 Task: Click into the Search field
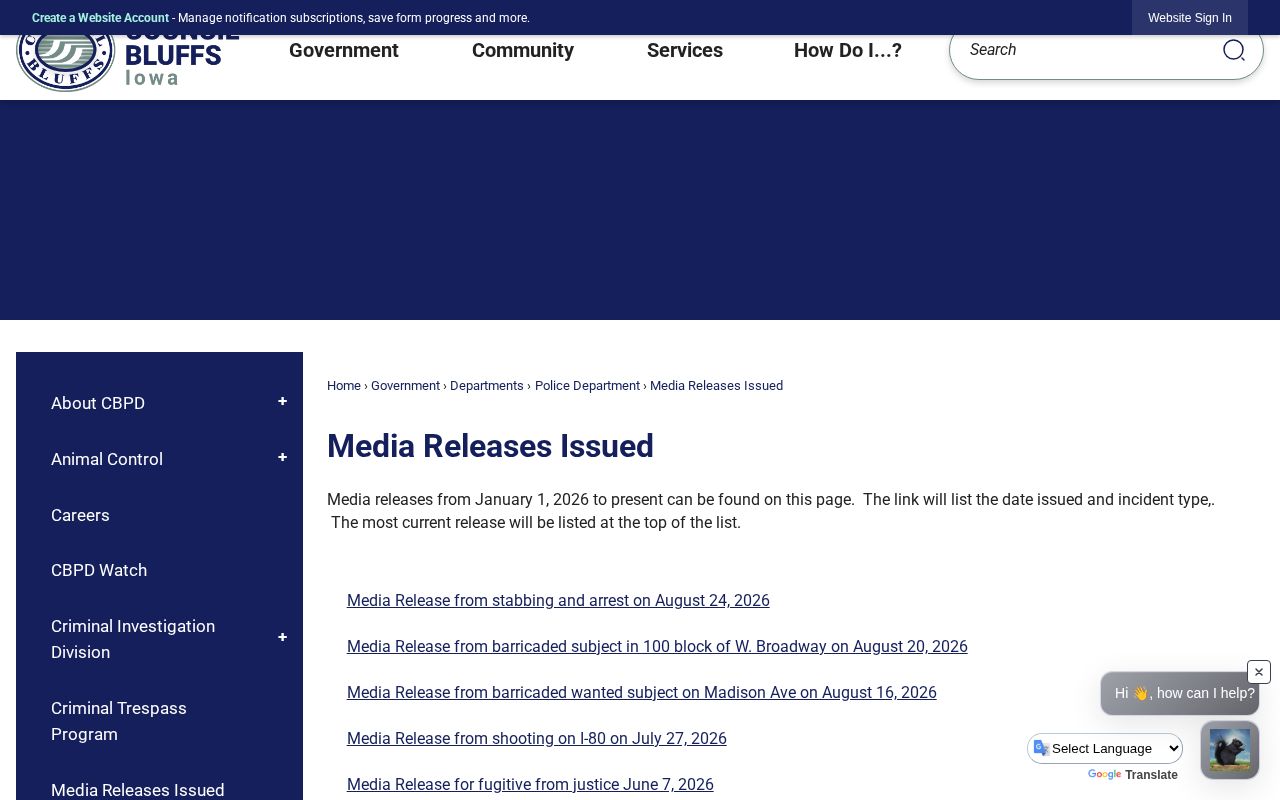(1085, 50)
